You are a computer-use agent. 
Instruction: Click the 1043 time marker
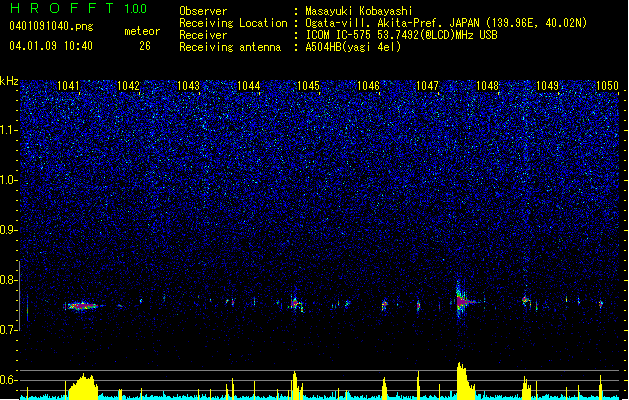(x=188, y=86)
